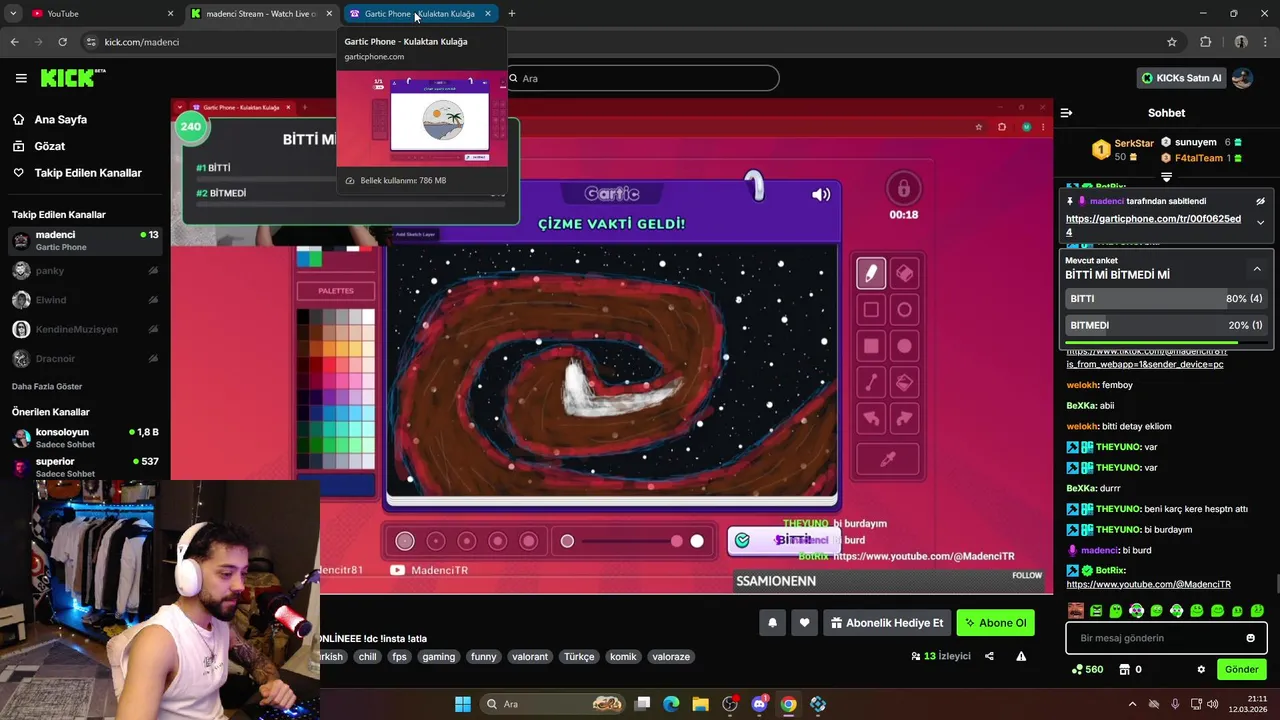Collapse the Sohbet chat panel

point(1066,113)
